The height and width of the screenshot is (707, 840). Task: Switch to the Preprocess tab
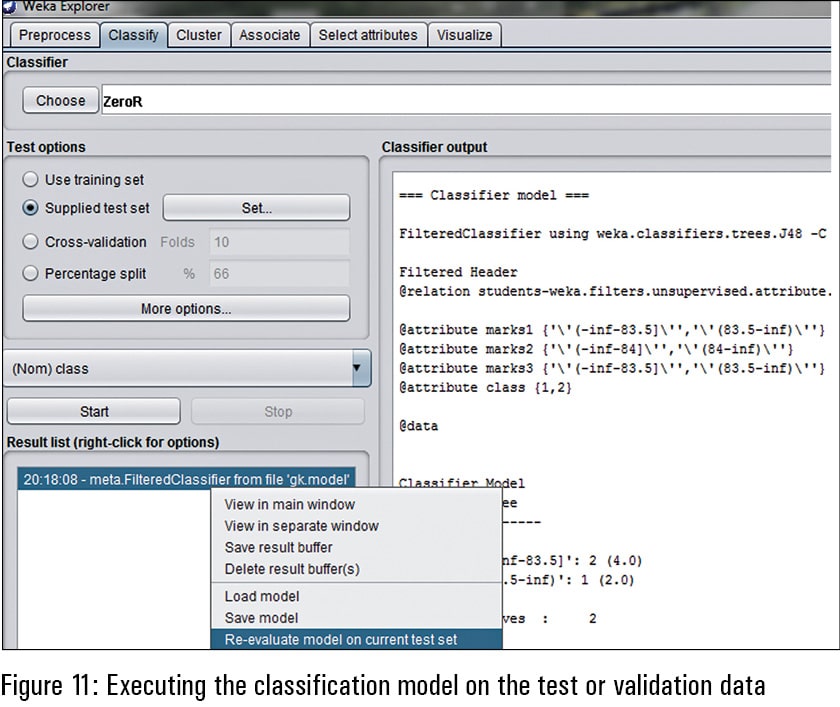coord(55,35)
